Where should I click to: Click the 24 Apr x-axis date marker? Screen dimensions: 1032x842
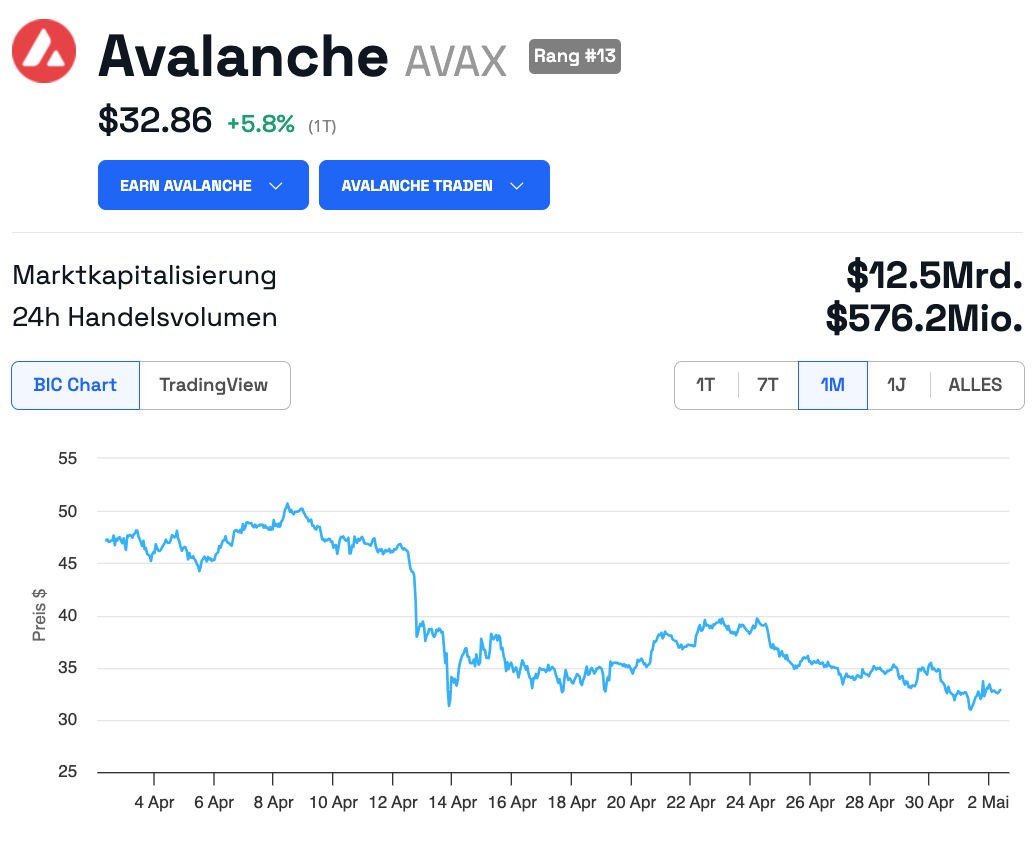[x=750, y=802]
